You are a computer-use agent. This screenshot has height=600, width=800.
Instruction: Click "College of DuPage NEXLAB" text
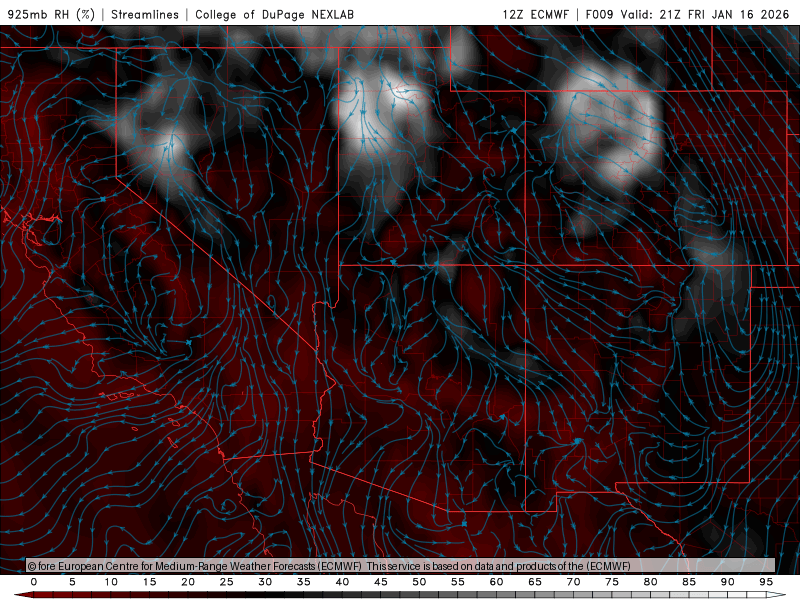tap(274, 14)
